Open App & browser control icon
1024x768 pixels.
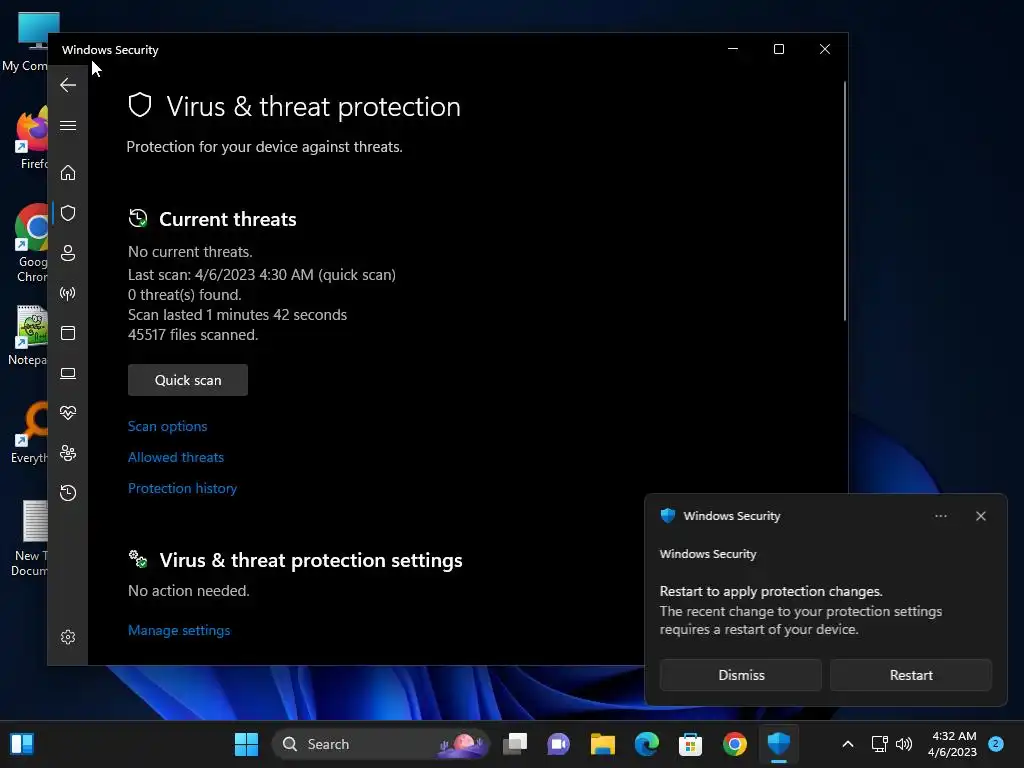[68, 333]
